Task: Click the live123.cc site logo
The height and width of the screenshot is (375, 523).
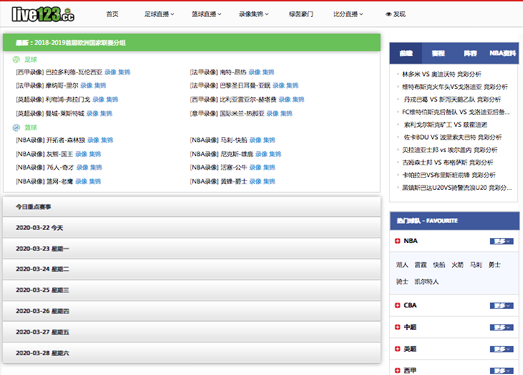Action: click(43, 14)
